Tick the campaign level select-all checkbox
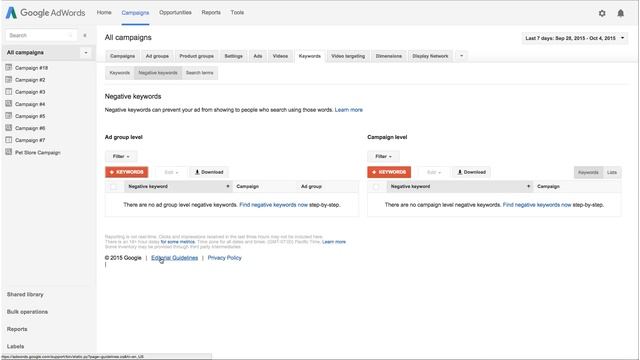Viewport: 640px width, 360px height. tap(376, 187)
